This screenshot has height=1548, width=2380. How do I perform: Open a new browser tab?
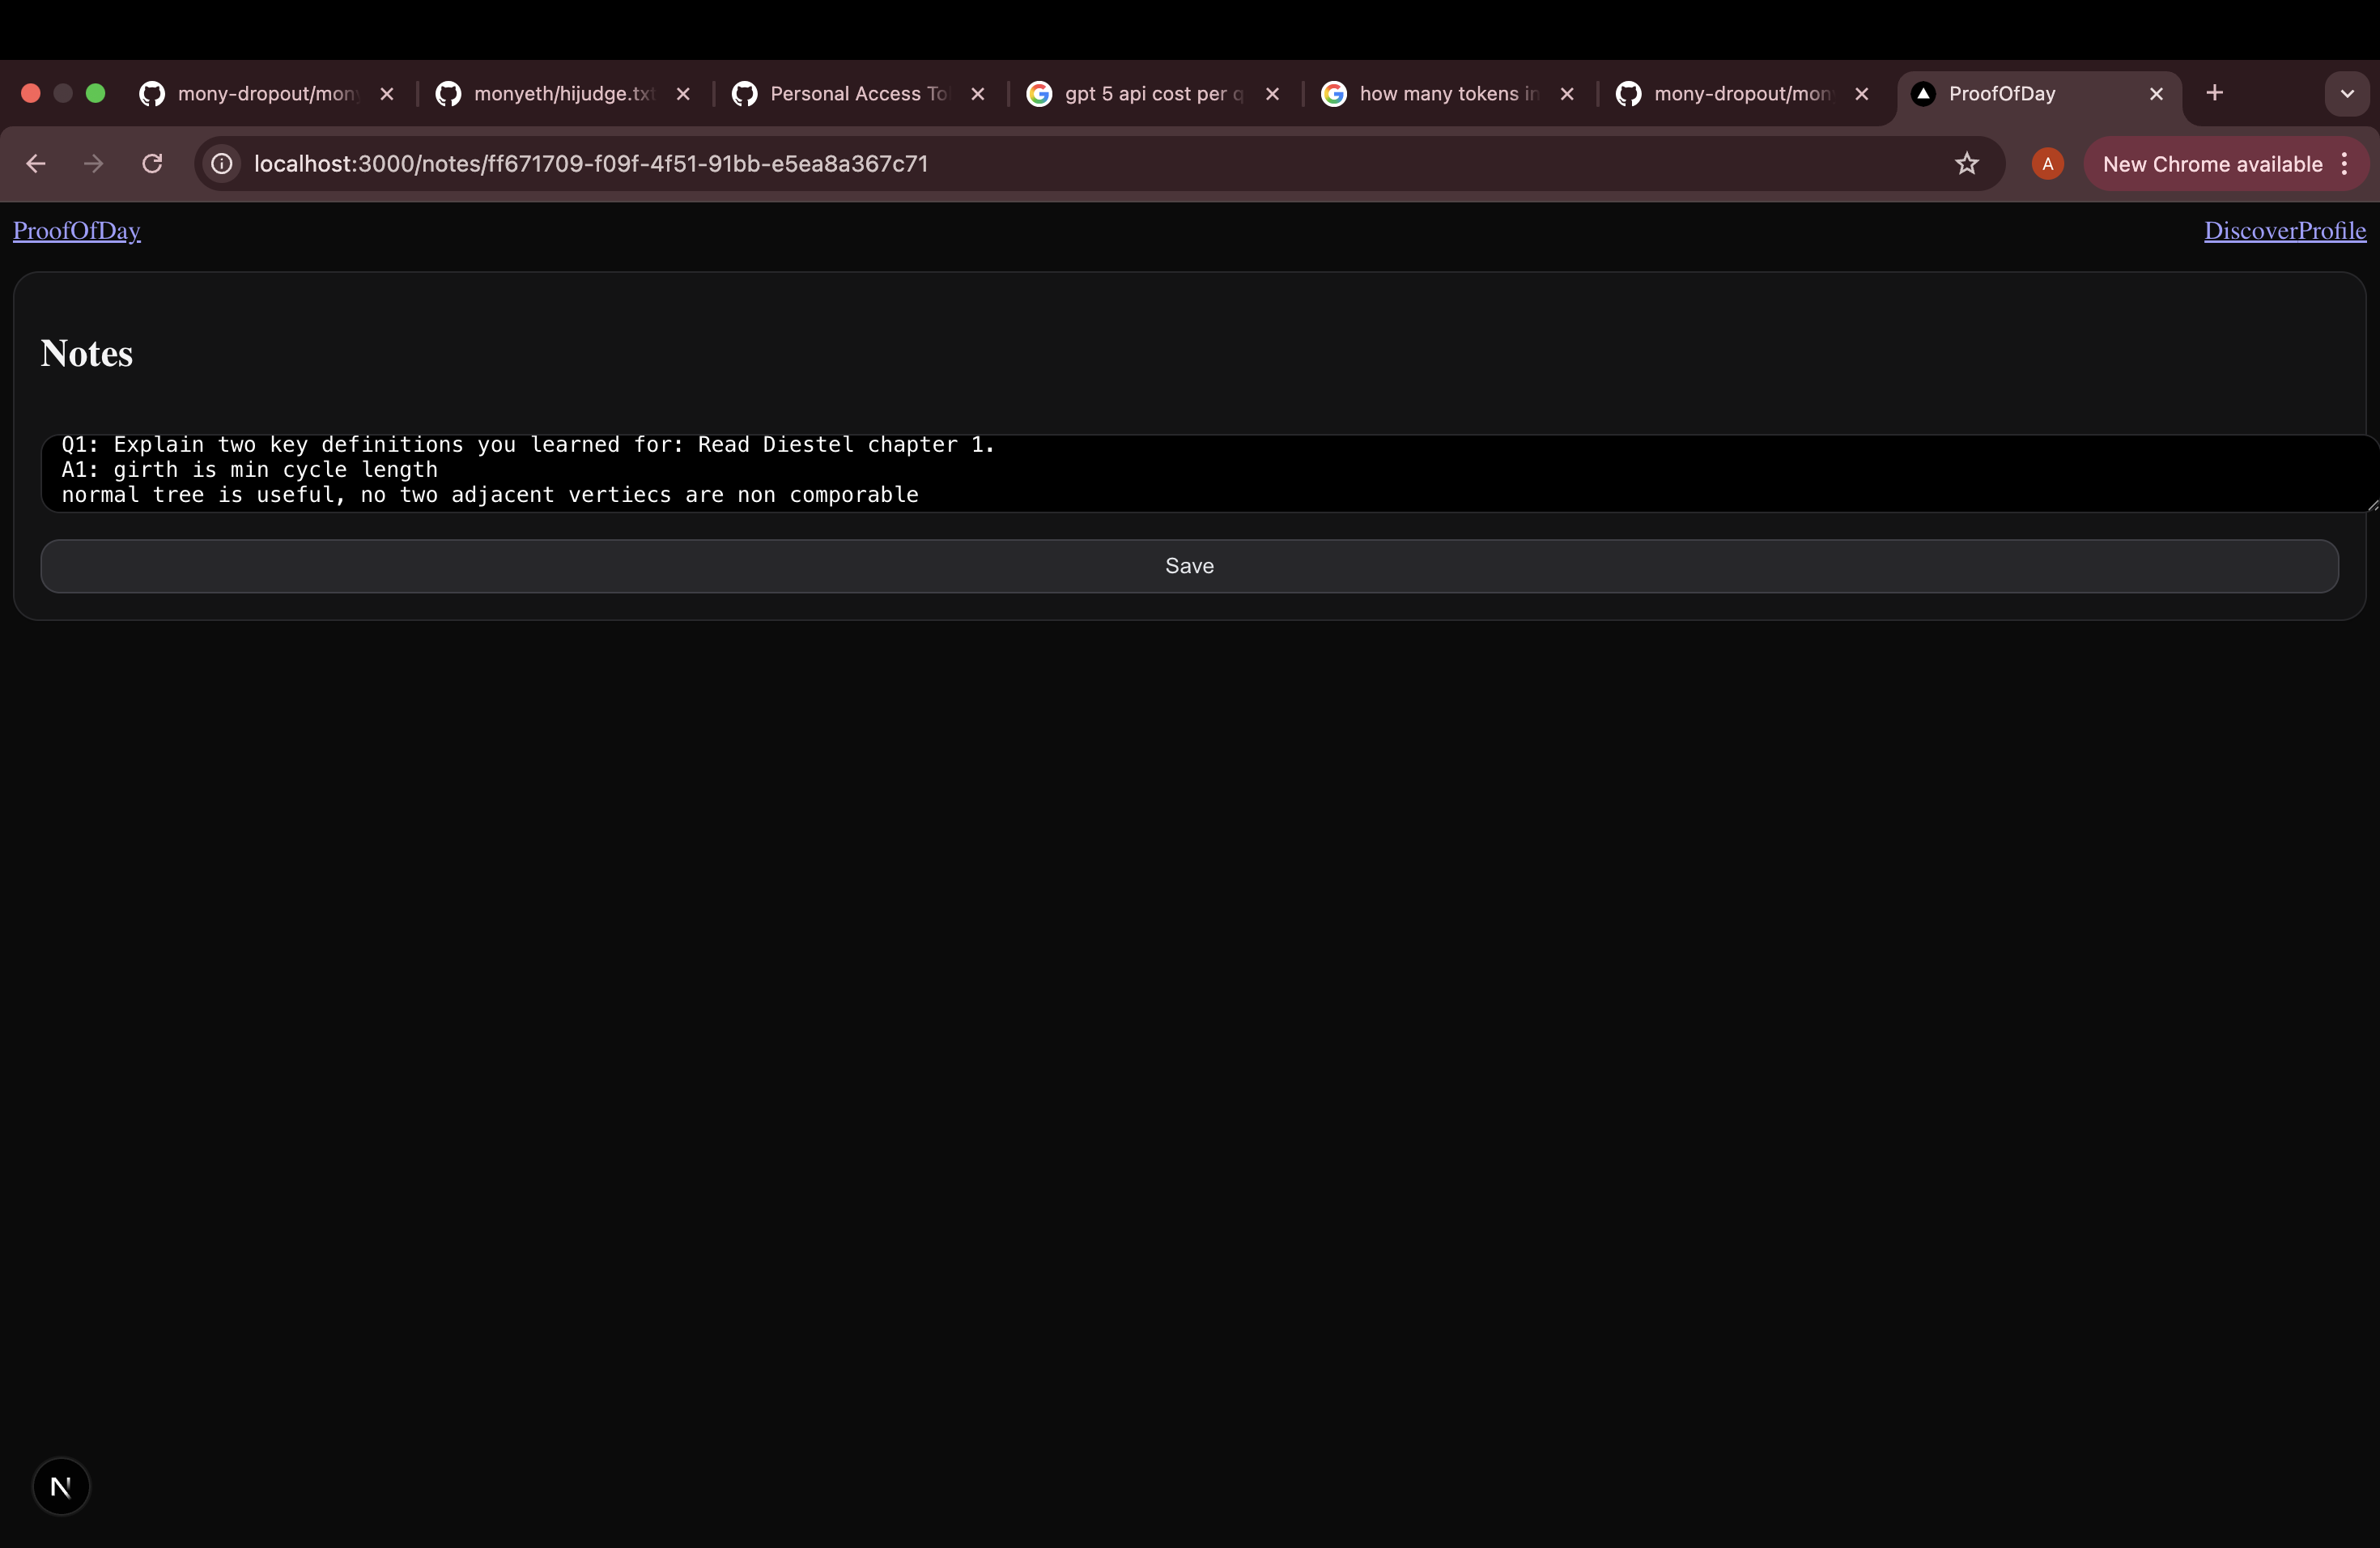click(x=2214, y=93)
